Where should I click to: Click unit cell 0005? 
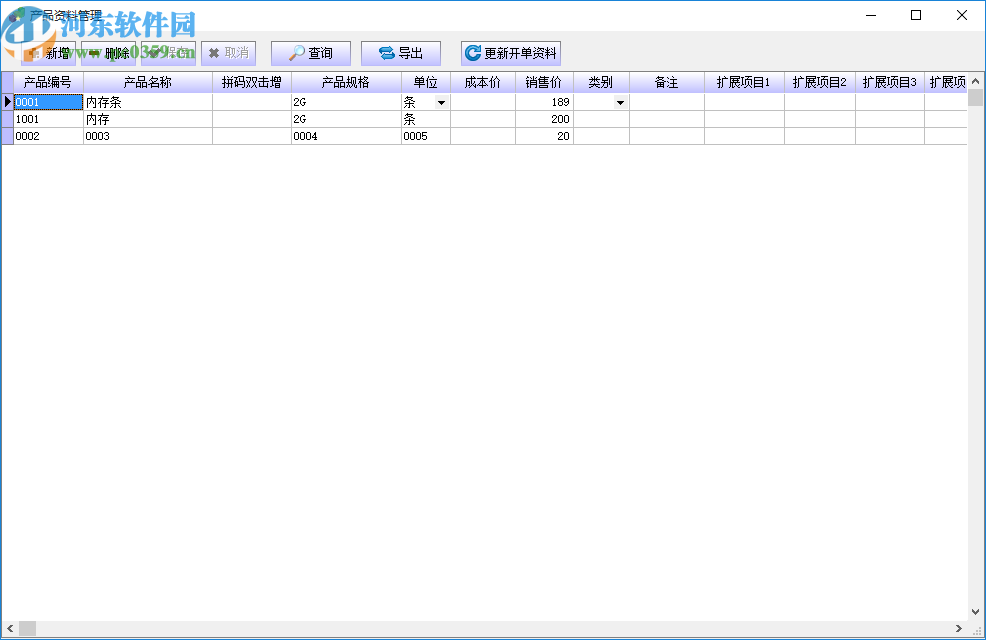tap(426, 136)
